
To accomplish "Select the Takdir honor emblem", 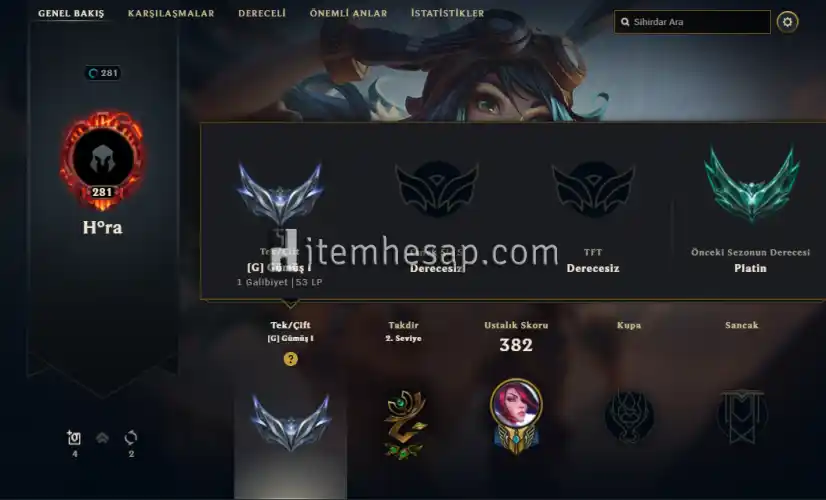I will tap(404, 424).
